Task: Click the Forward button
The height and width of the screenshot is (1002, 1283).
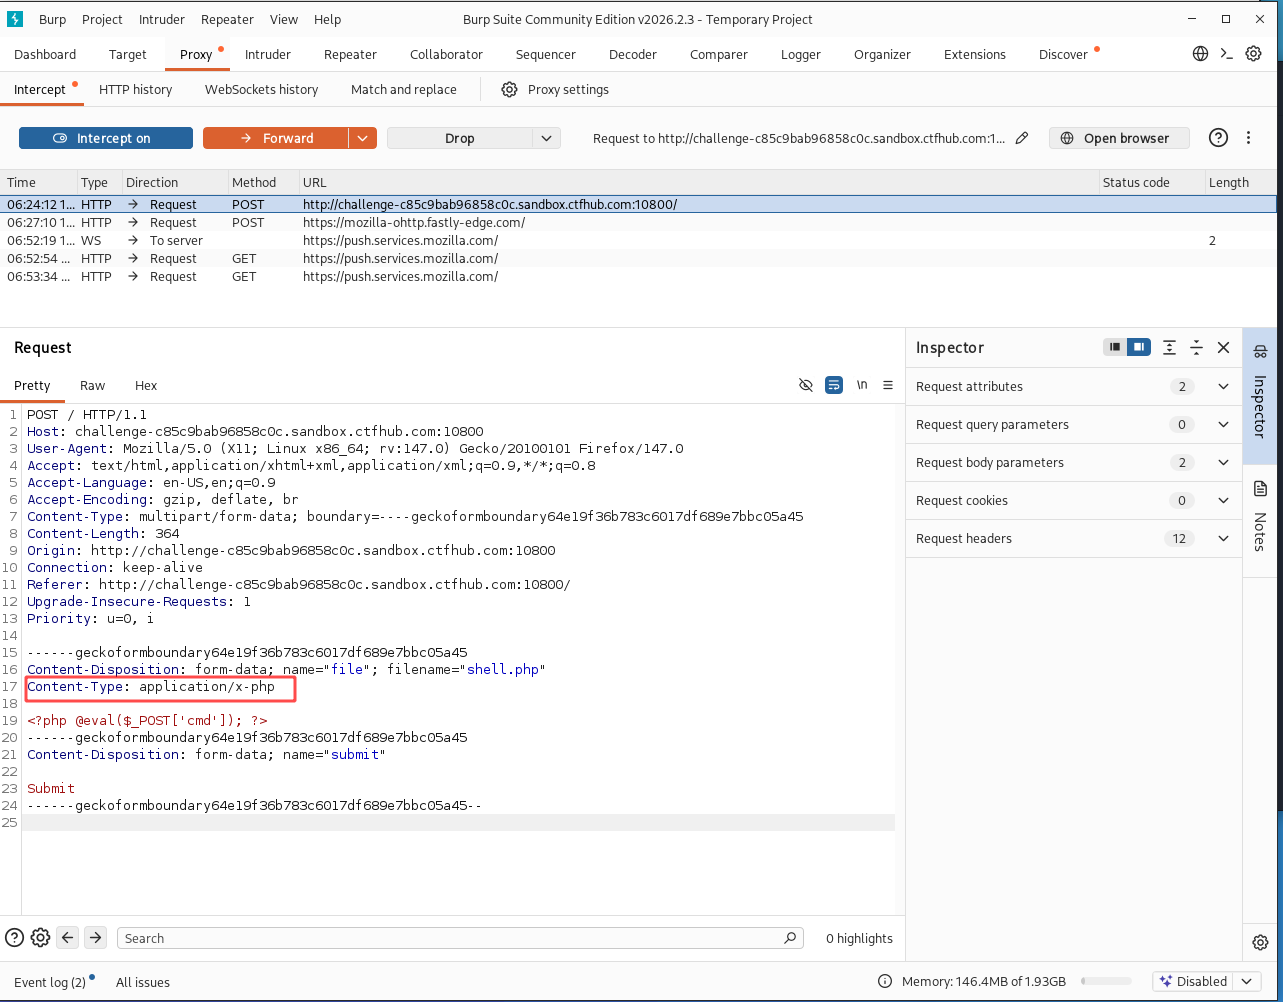Action: [276, 138]
